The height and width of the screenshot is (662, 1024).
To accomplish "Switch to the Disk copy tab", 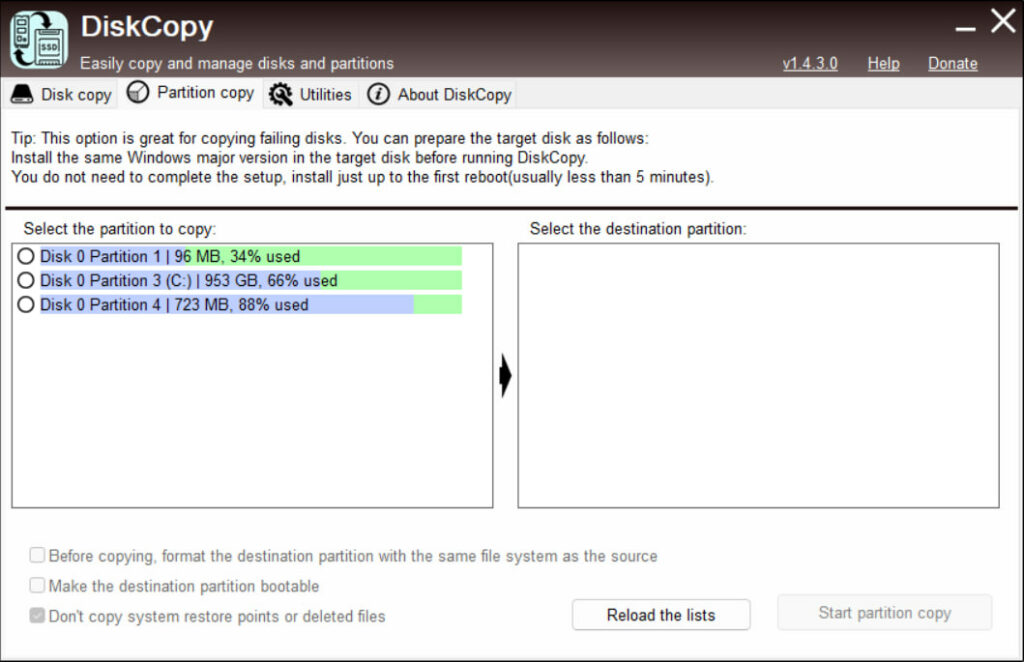I will point(61,95).
